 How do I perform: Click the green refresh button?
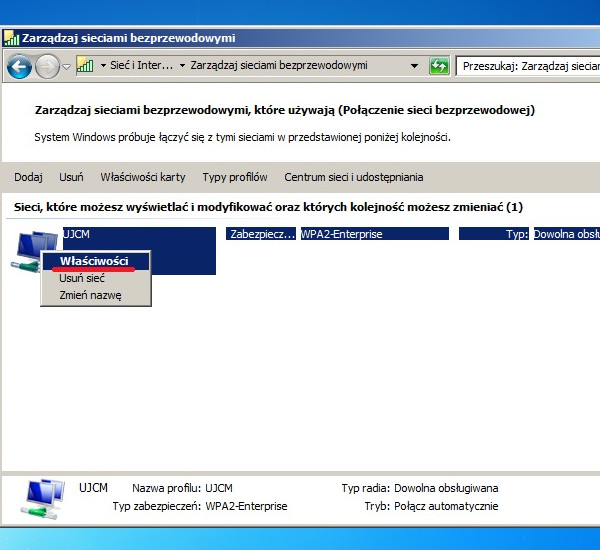[x=439, y=66]
